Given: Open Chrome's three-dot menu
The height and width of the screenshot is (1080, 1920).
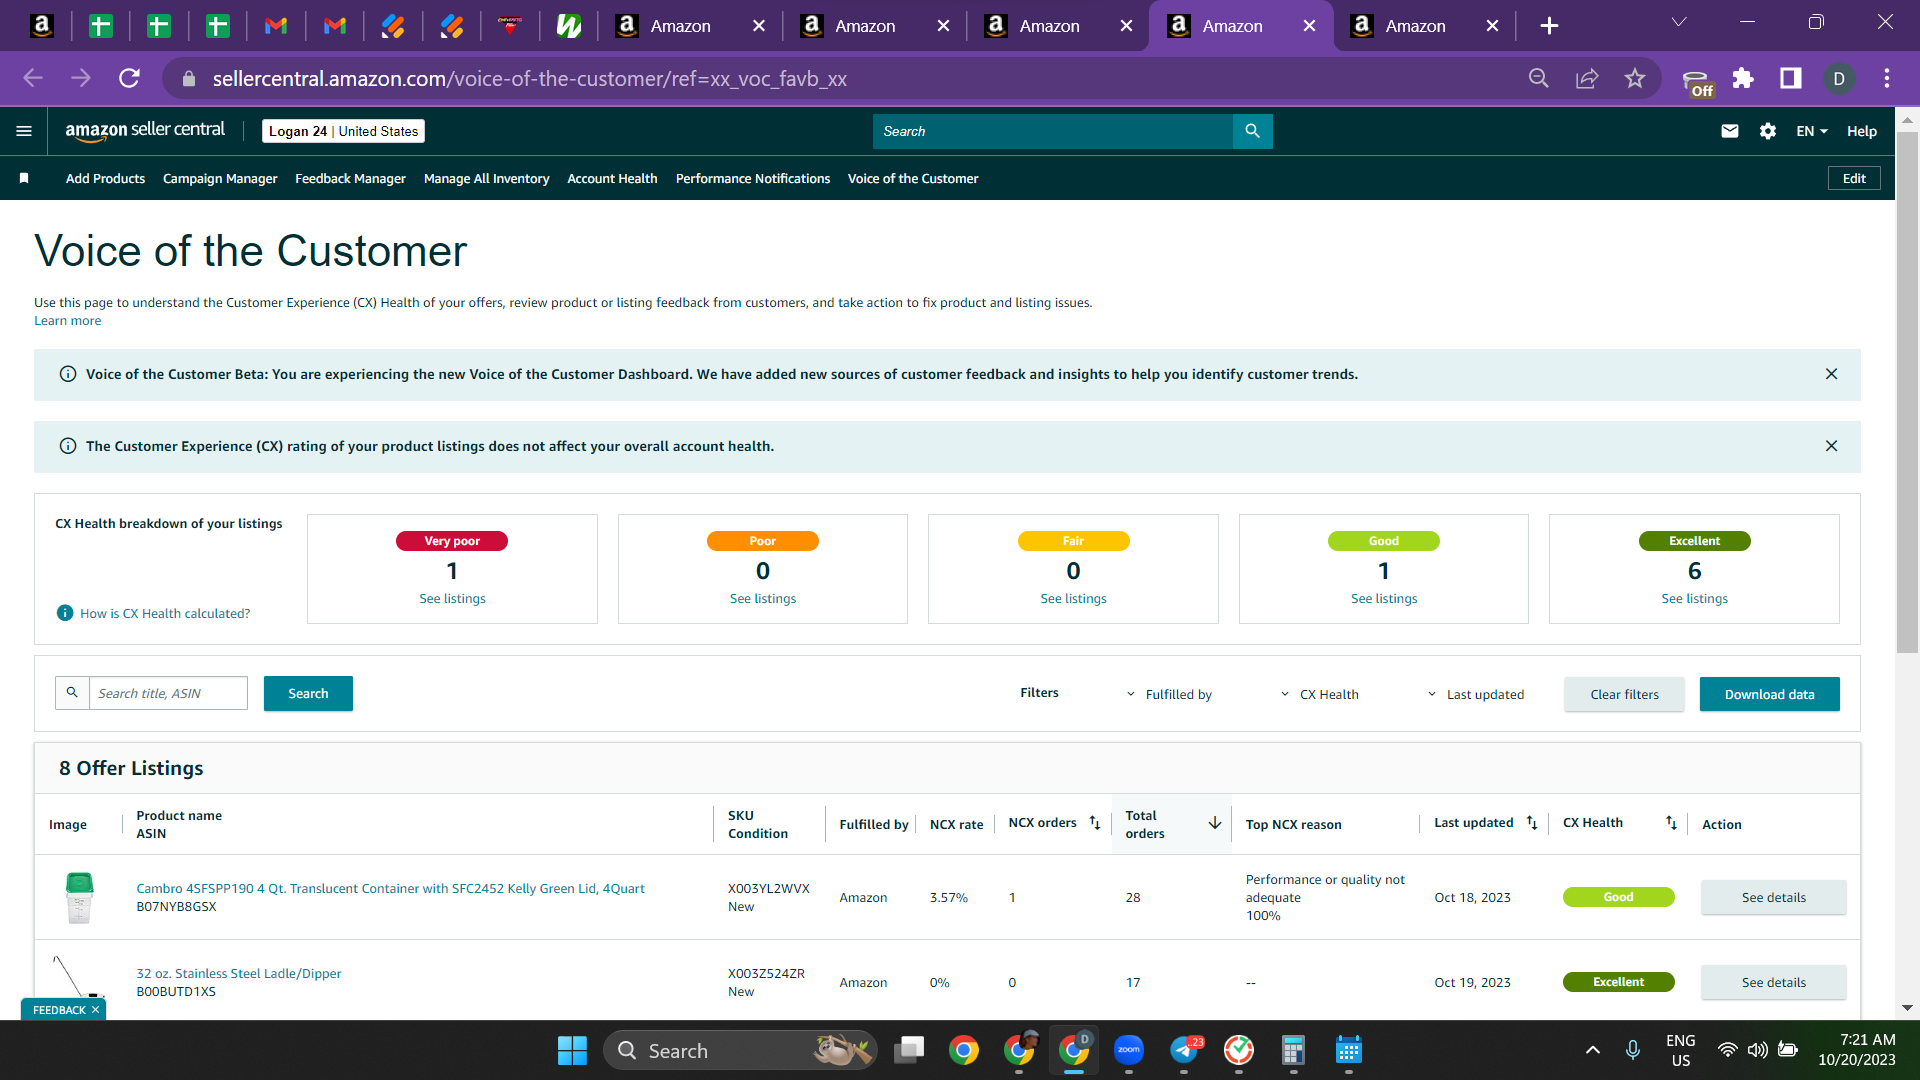Looking at the screenshot, I should [x=1887, y=78].
